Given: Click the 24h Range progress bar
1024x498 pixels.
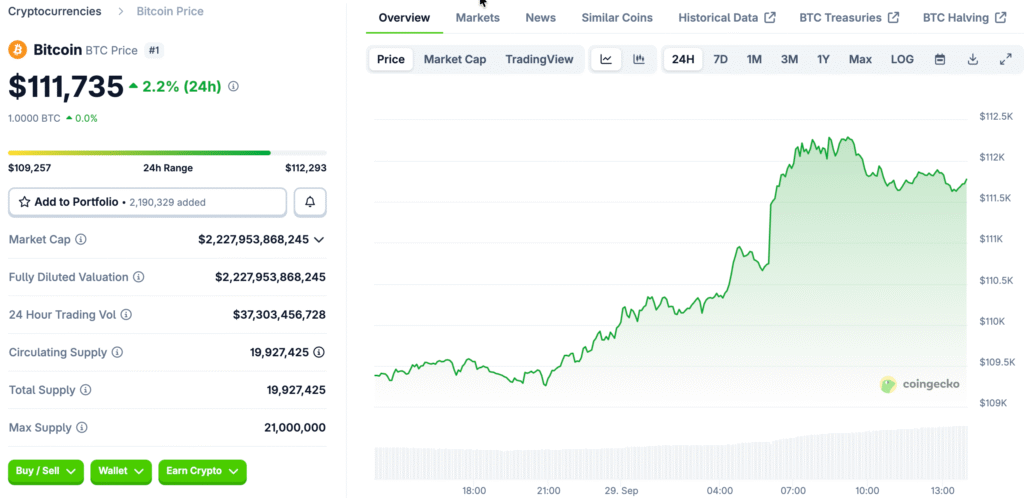Looking at the screenshot, I should 167,153.
